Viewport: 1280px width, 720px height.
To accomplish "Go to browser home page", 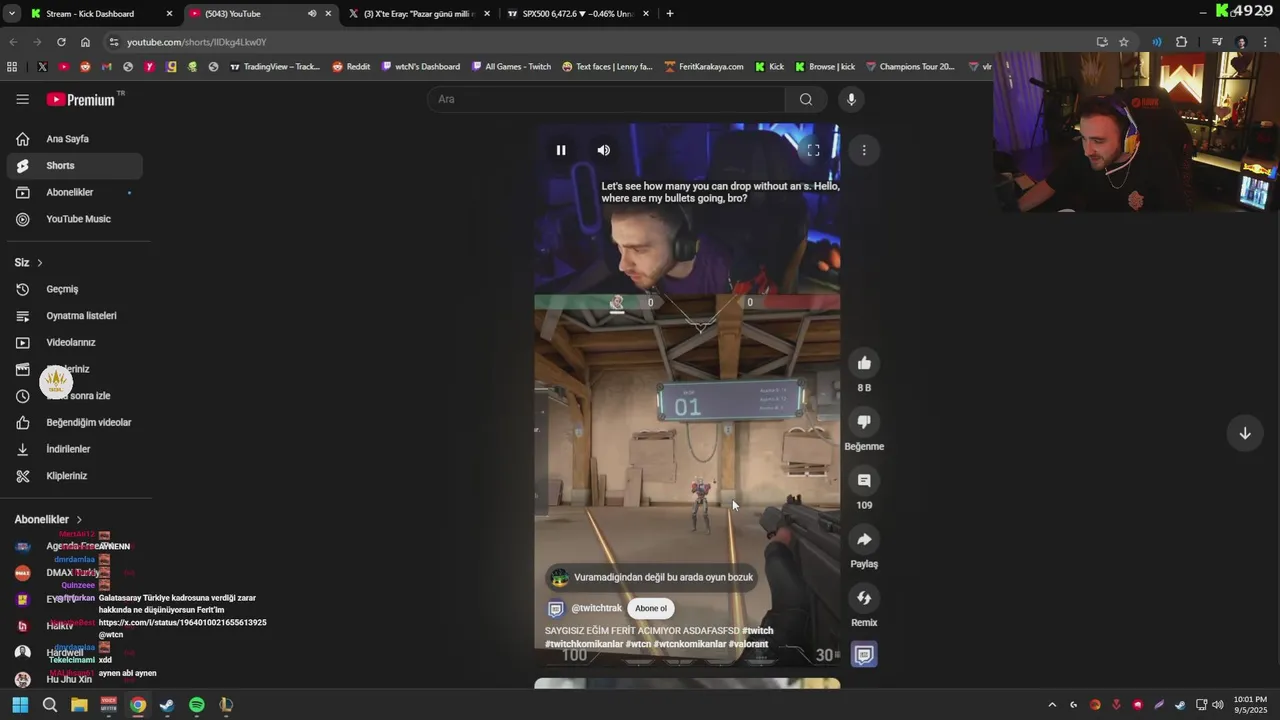I will point(85,42).
